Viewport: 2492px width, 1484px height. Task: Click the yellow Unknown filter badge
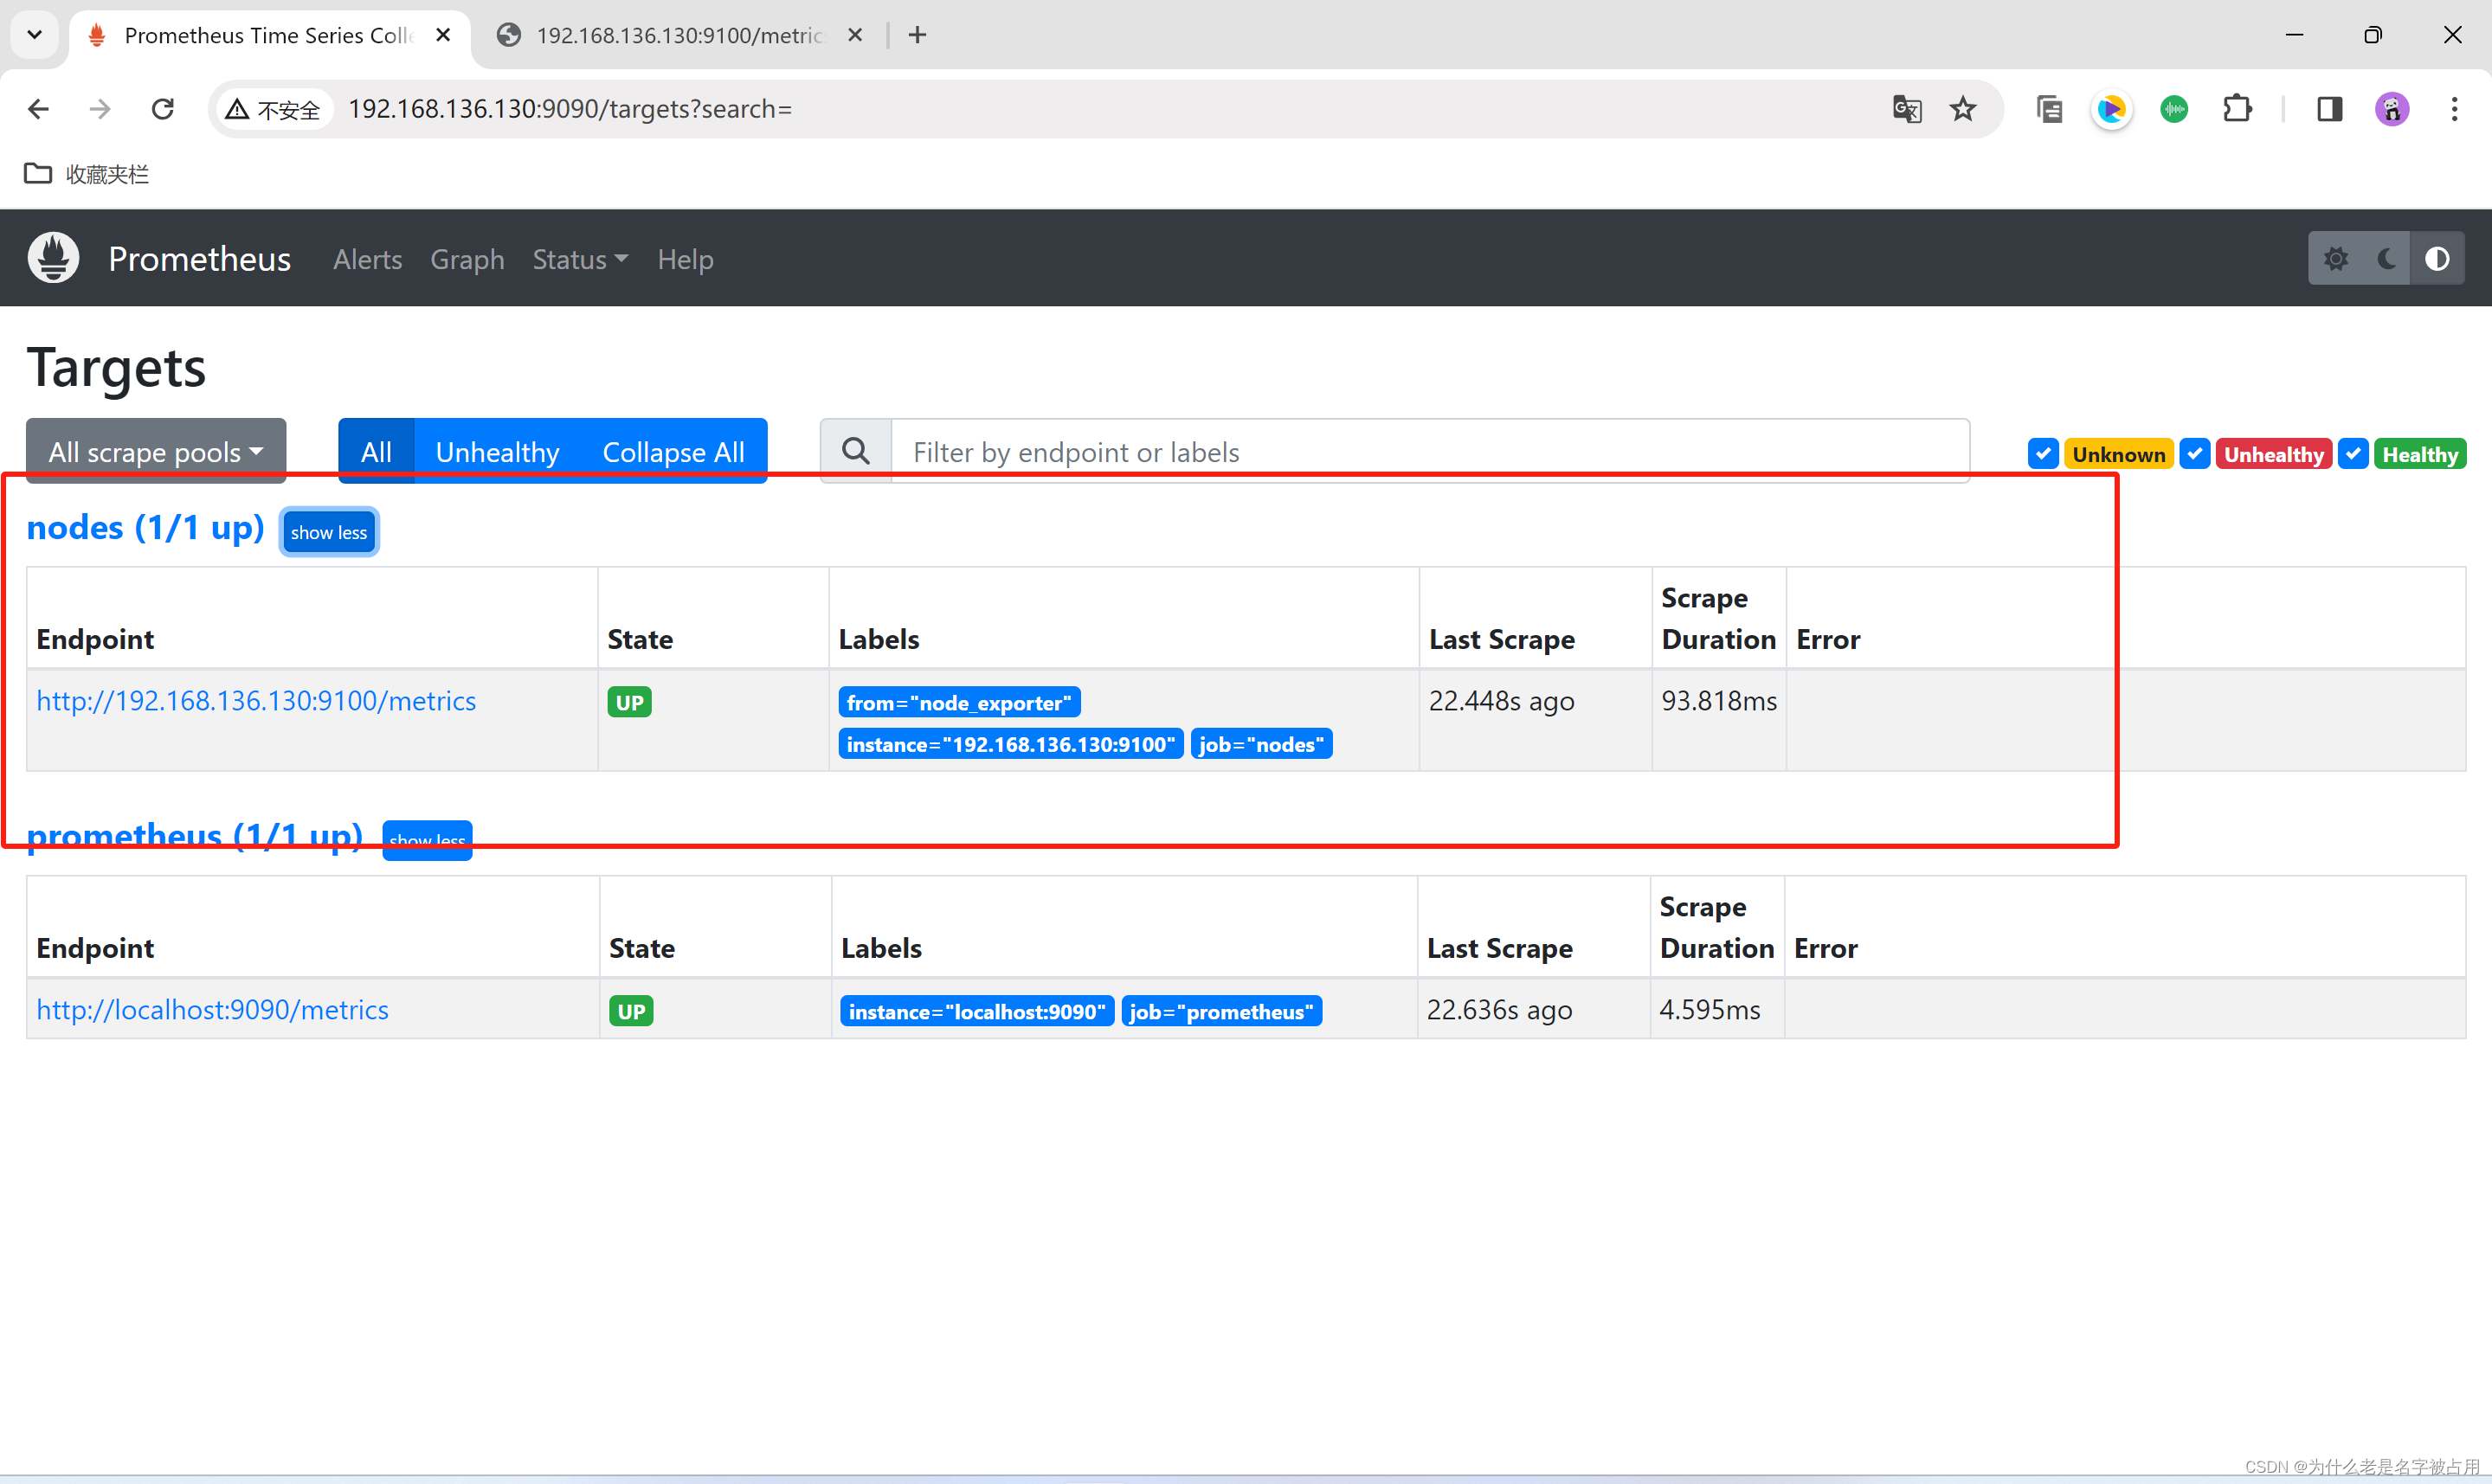(2118, 454)
